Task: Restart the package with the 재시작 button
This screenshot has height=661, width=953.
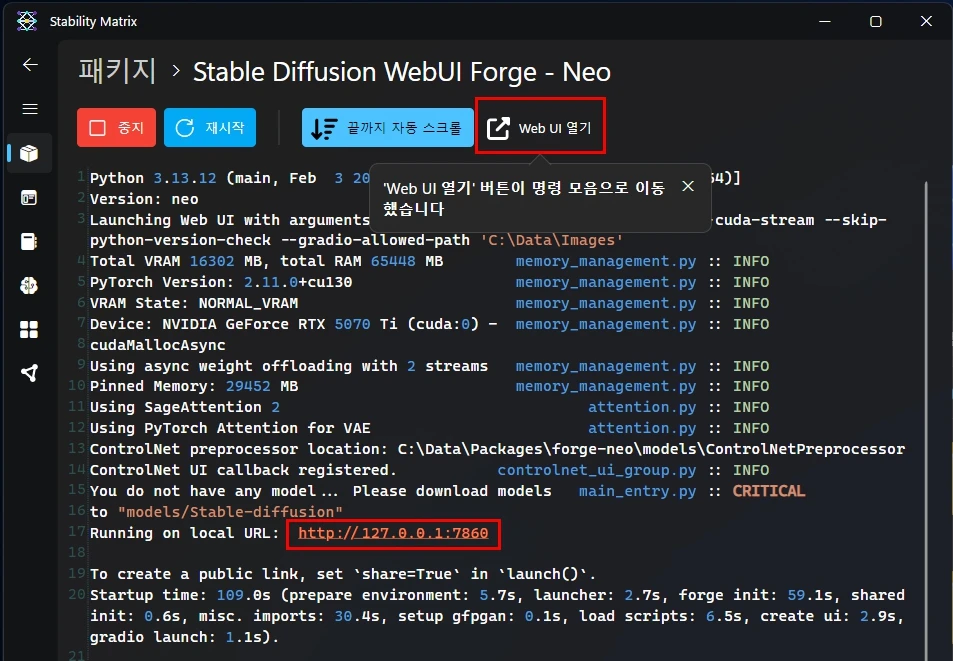Action: 210,128
